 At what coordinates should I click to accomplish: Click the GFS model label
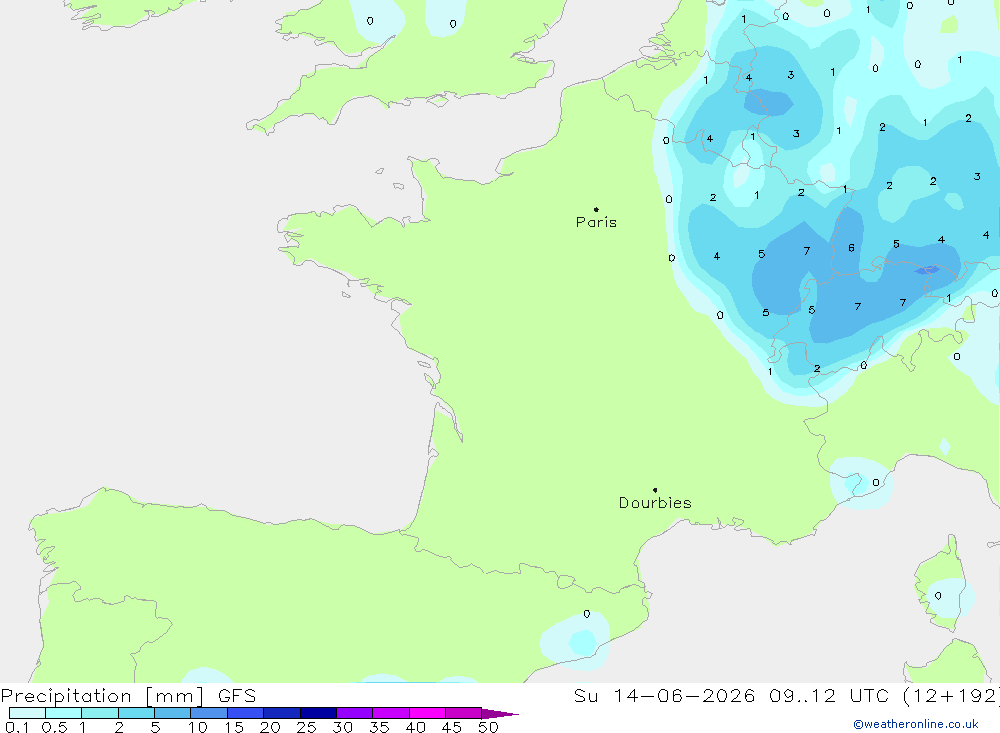[237, 695]
